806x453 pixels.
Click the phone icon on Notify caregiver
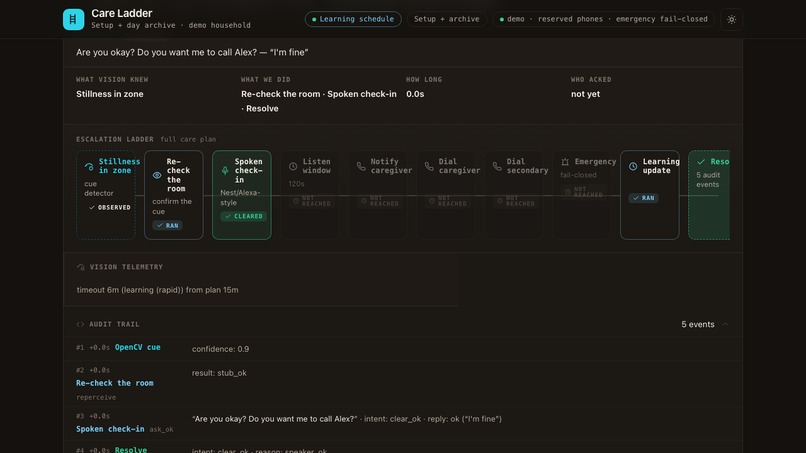[x=361, y=166]
